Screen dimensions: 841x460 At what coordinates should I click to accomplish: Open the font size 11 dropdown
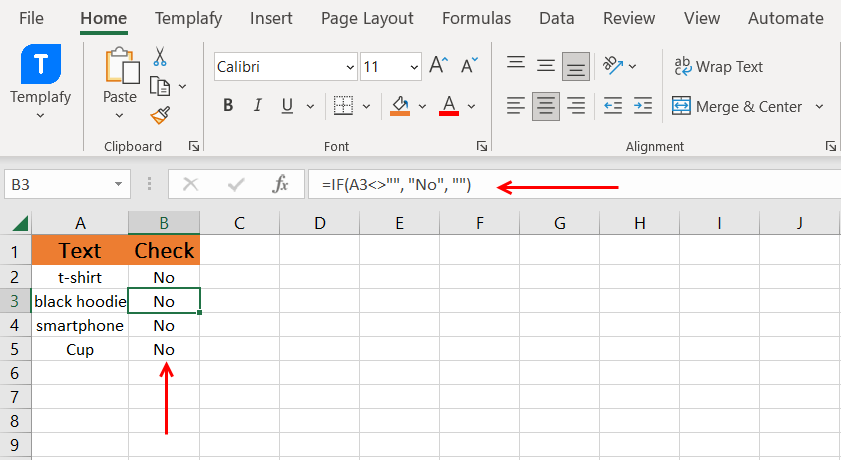[x=414, y=67]
